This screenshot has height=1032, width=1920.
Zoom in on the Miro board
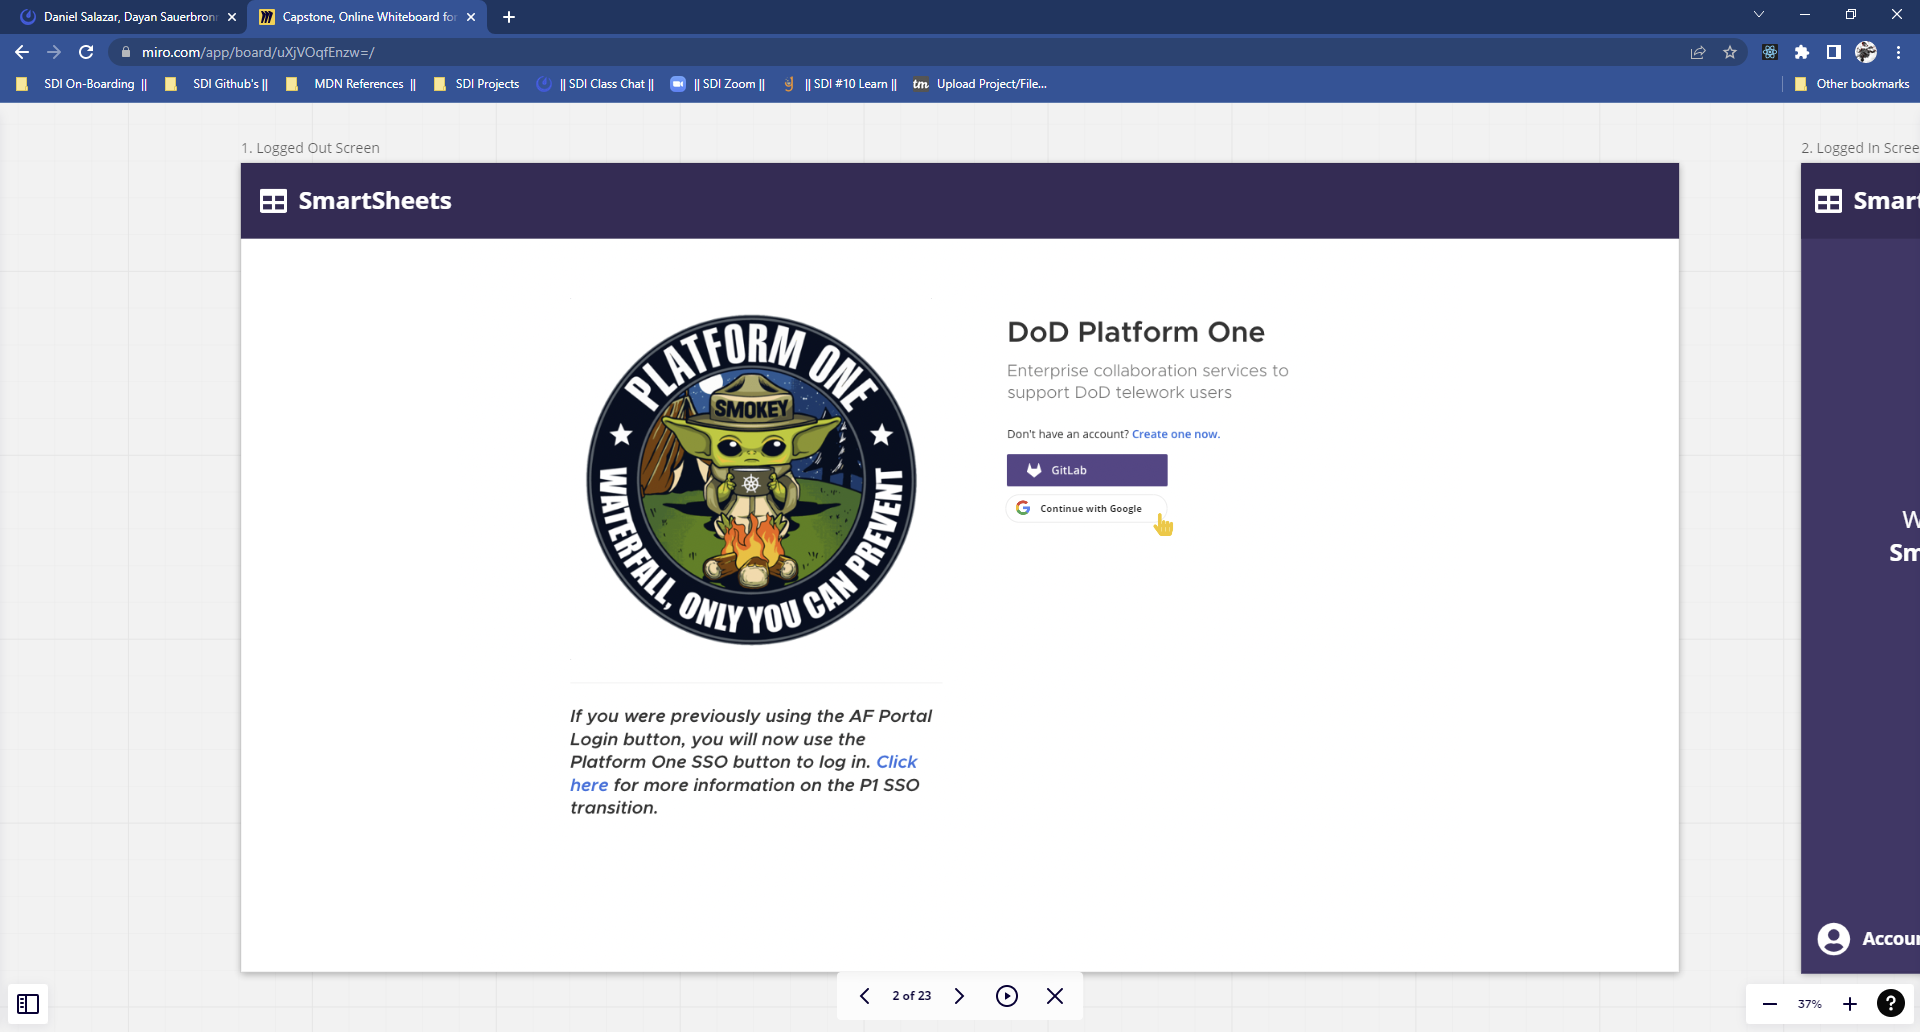point(1850,1004)
